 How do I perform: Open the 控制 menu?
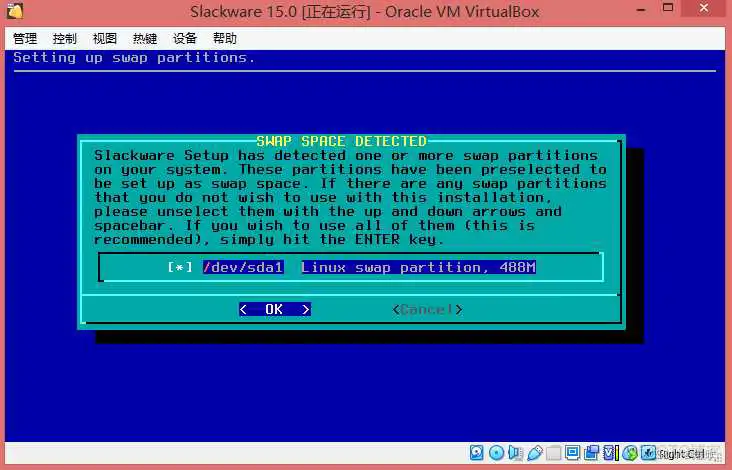(x=64, y=39)
